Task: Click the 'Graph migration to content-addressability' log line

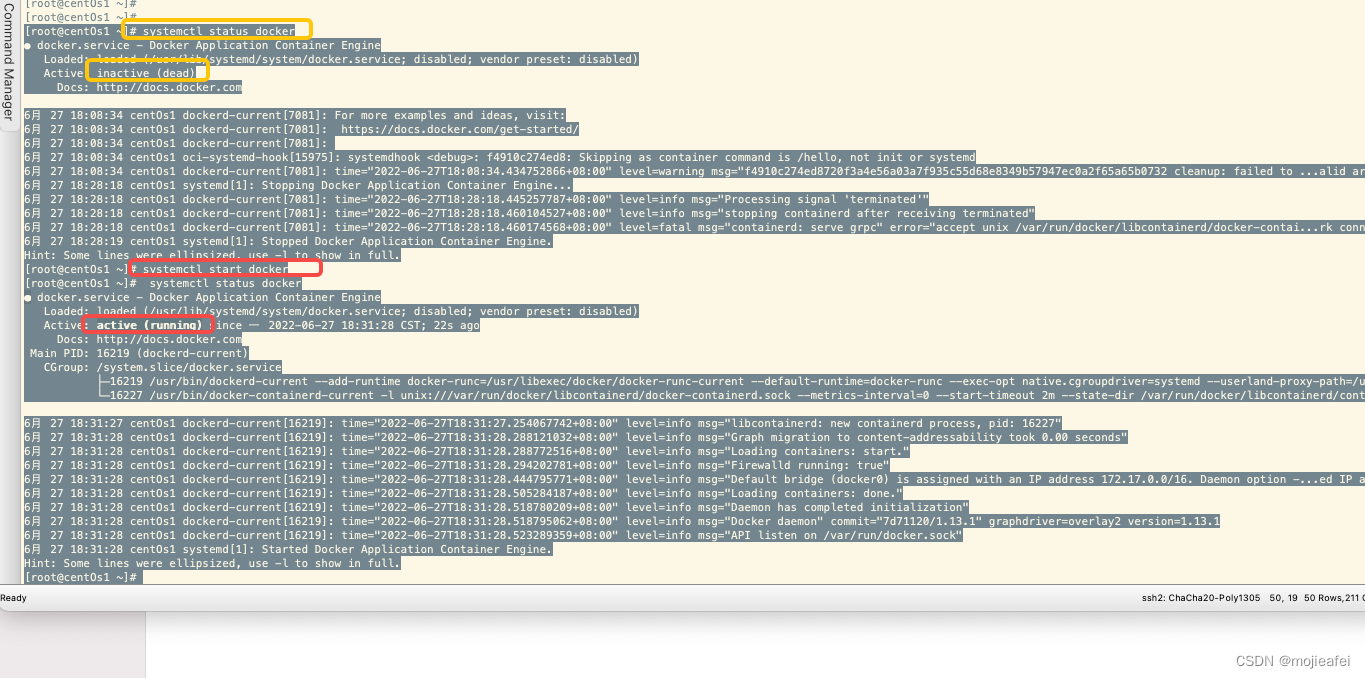Action: pyautogui.click(x=576, y=437)
